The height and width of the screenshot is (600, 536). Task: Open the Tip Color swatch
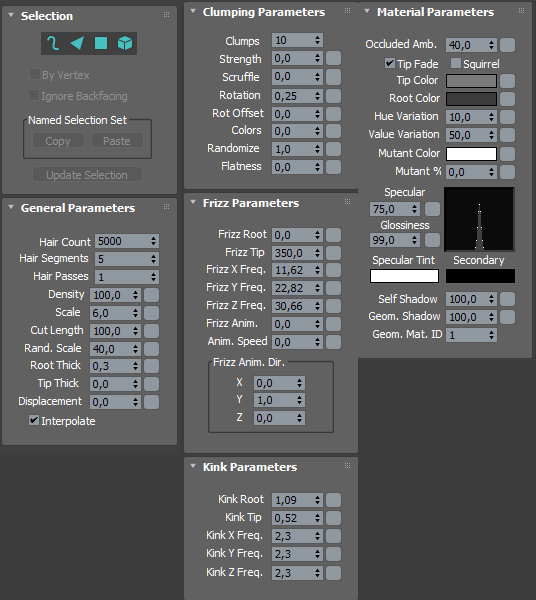coord(471,81)
